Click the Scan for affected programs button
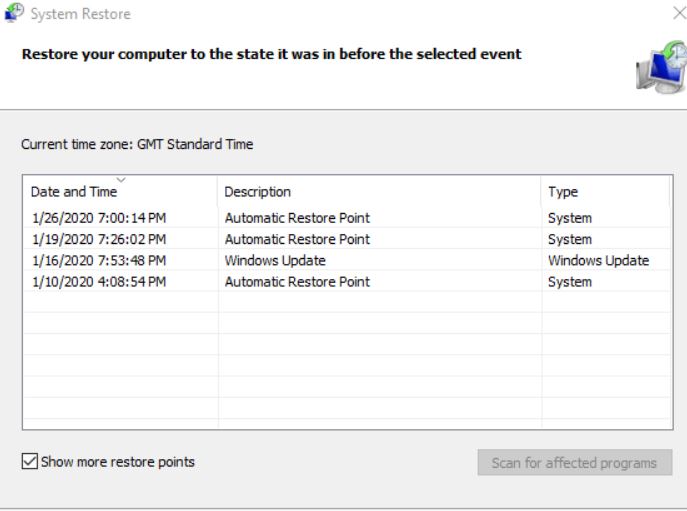 coord(575,462)
